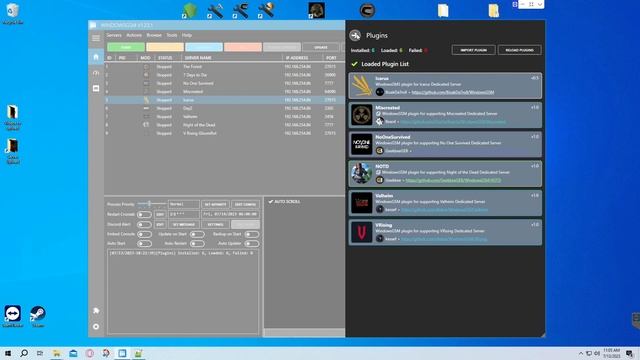Click the NoOneSurvived plugin logo

pos(362,144)
